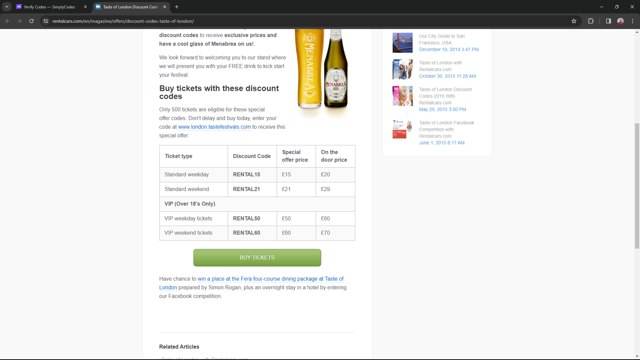Close the Taste of London tab
Screen dimensions: 640x360
click(x=164, y=7)
